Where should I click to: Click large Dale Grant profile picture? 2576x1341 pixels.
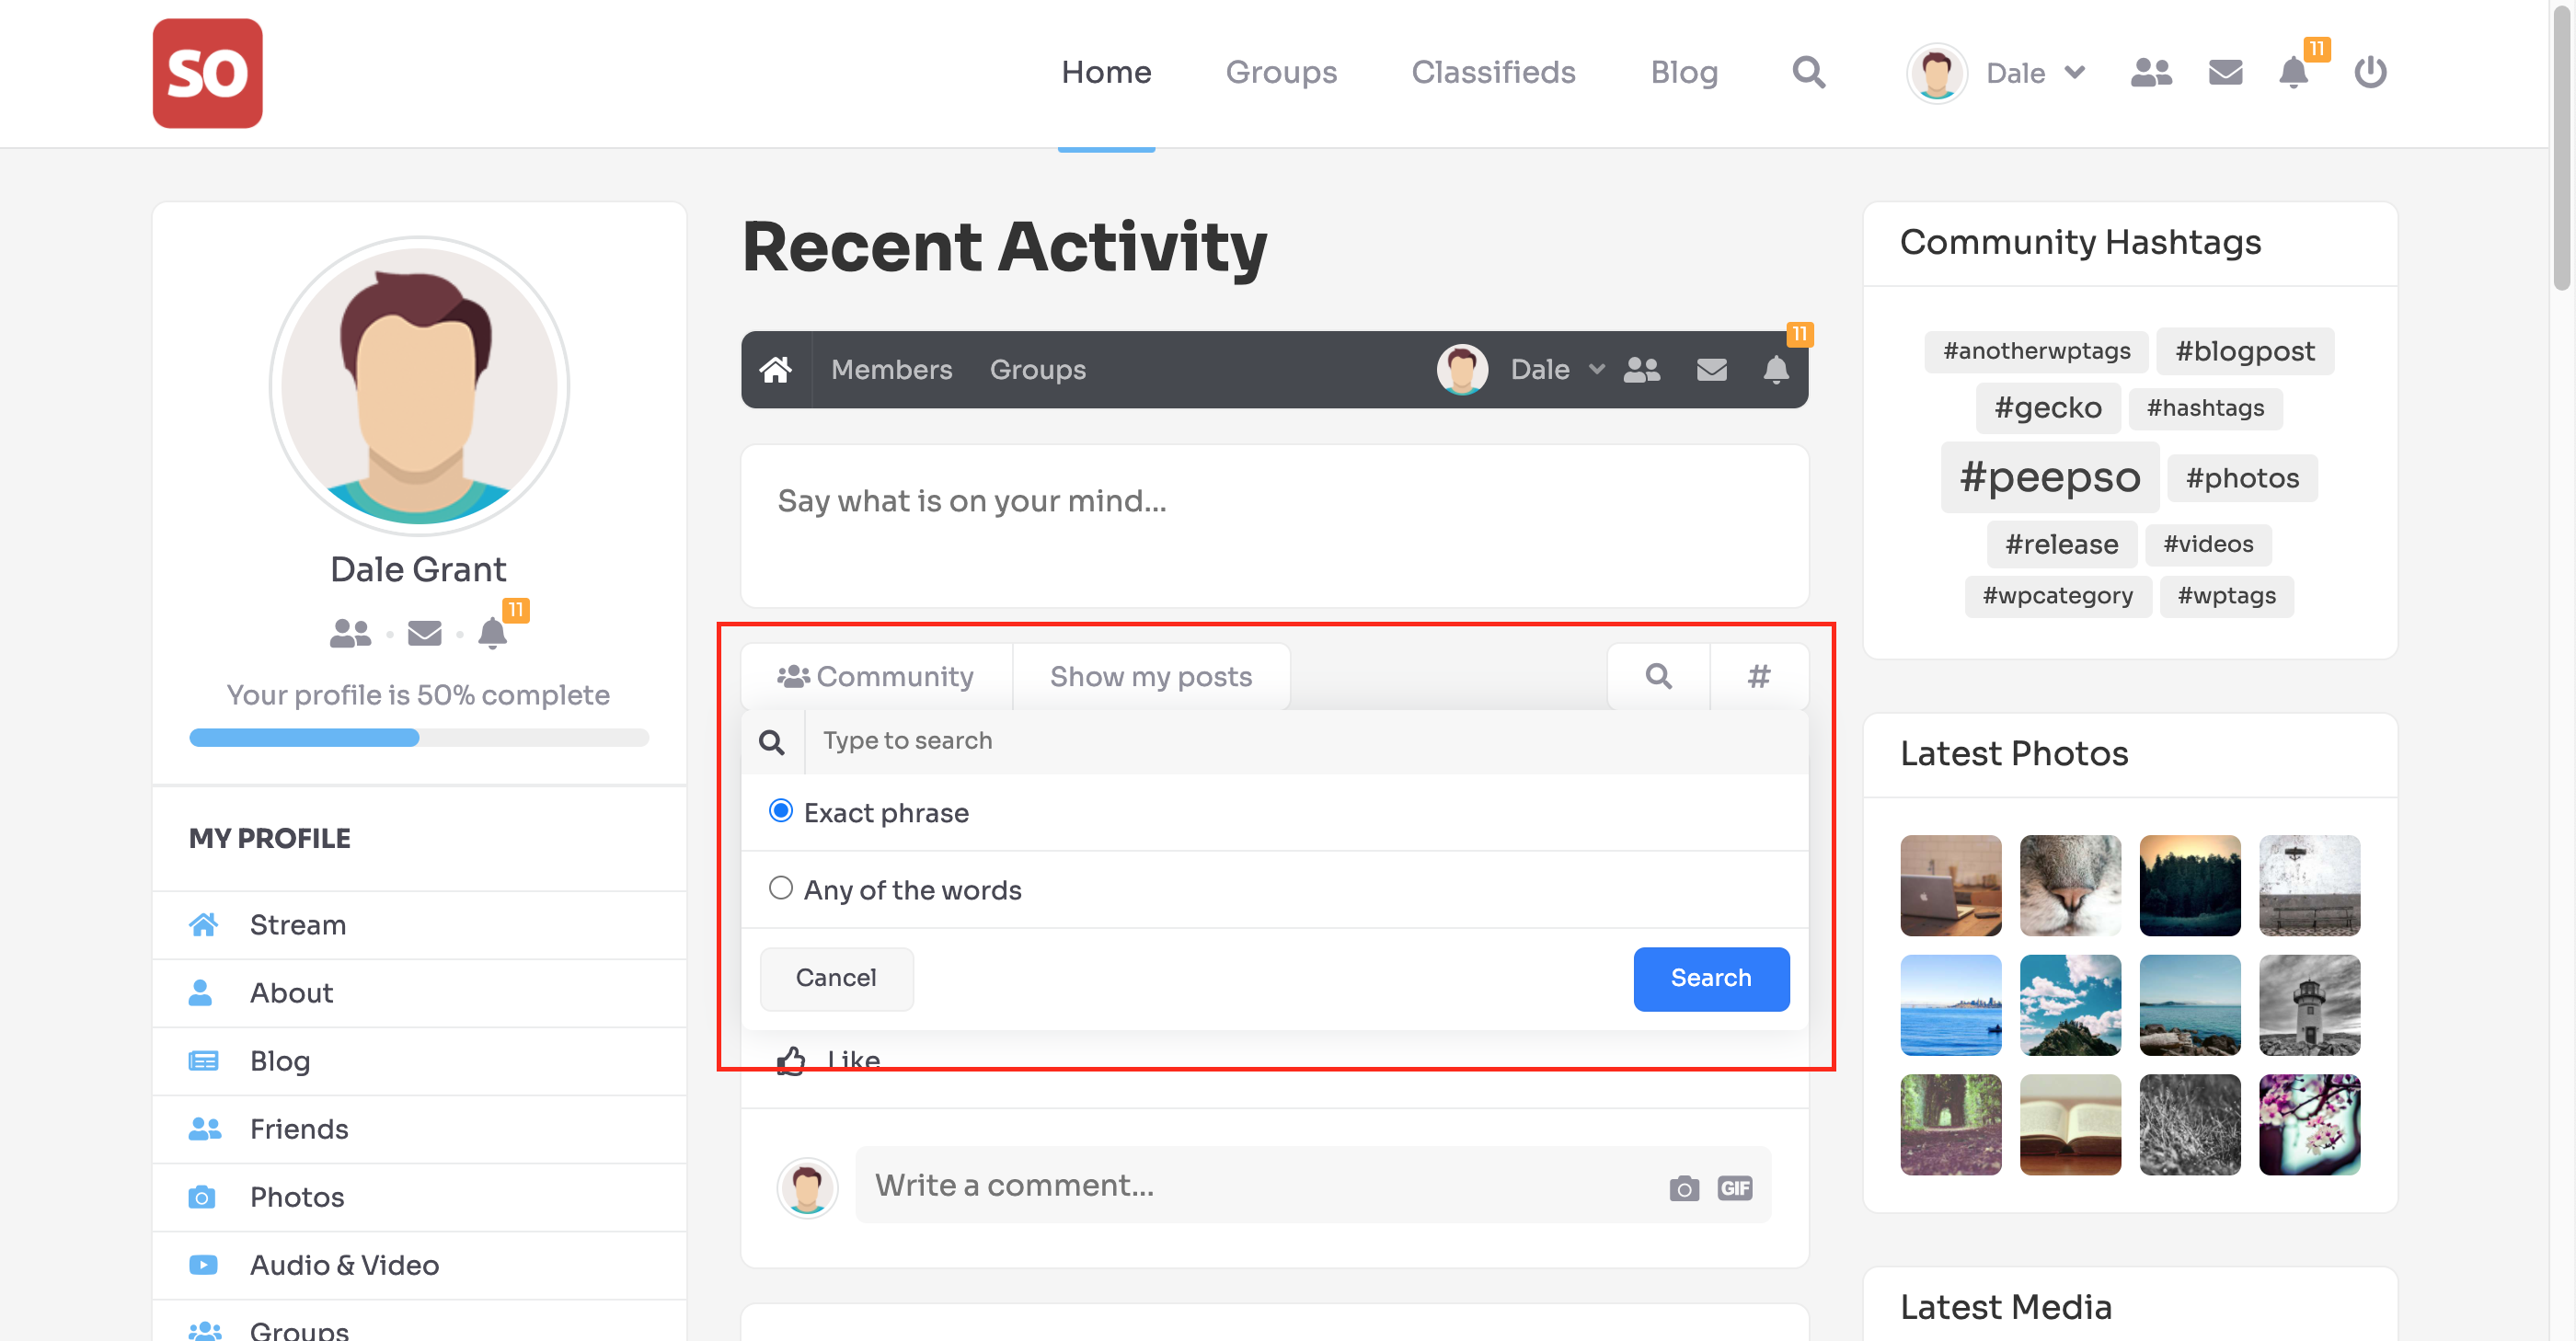419,386
